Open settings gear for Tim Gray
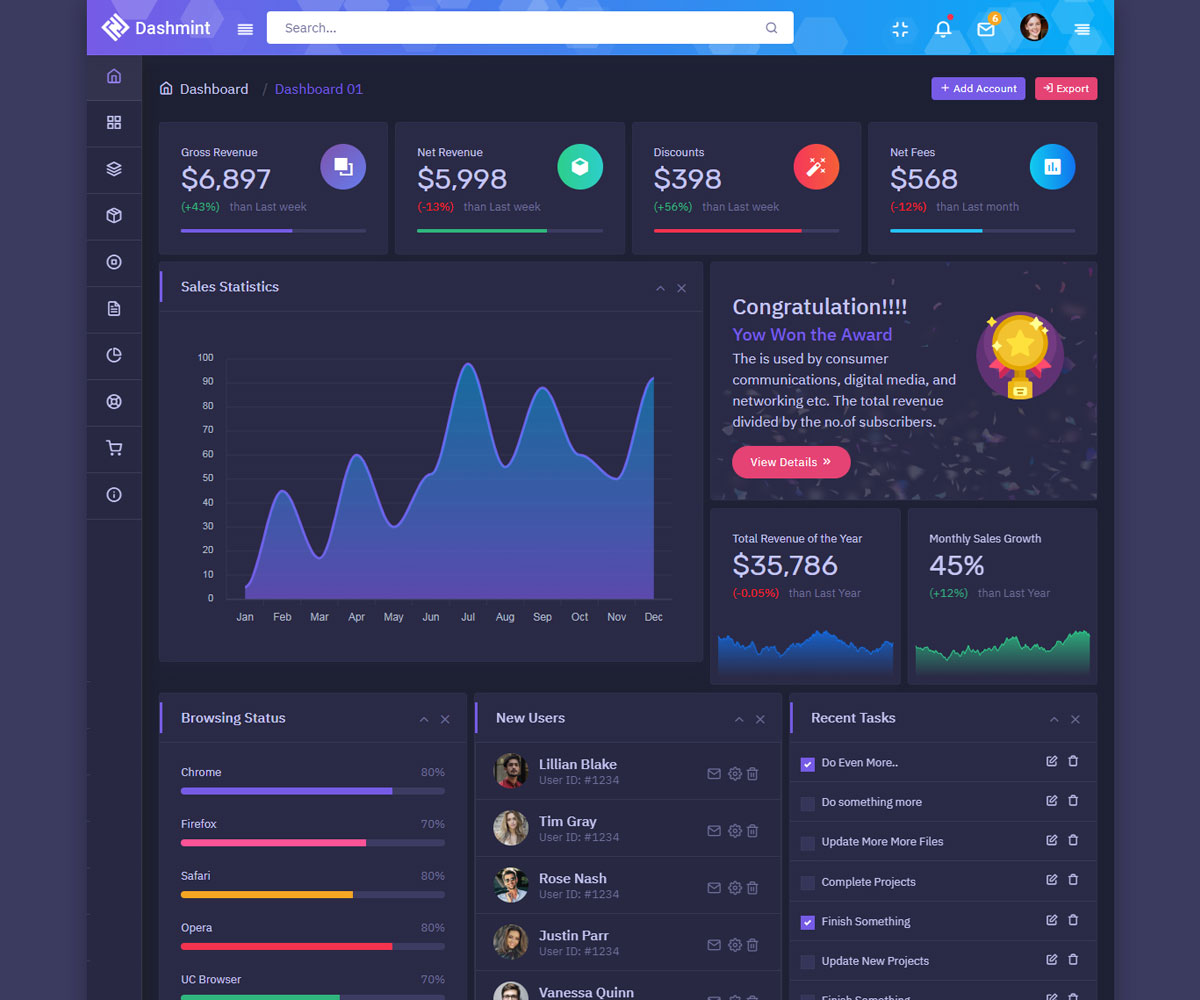The width and height of the screenshot is (1200, 1000). click(735, 831)
